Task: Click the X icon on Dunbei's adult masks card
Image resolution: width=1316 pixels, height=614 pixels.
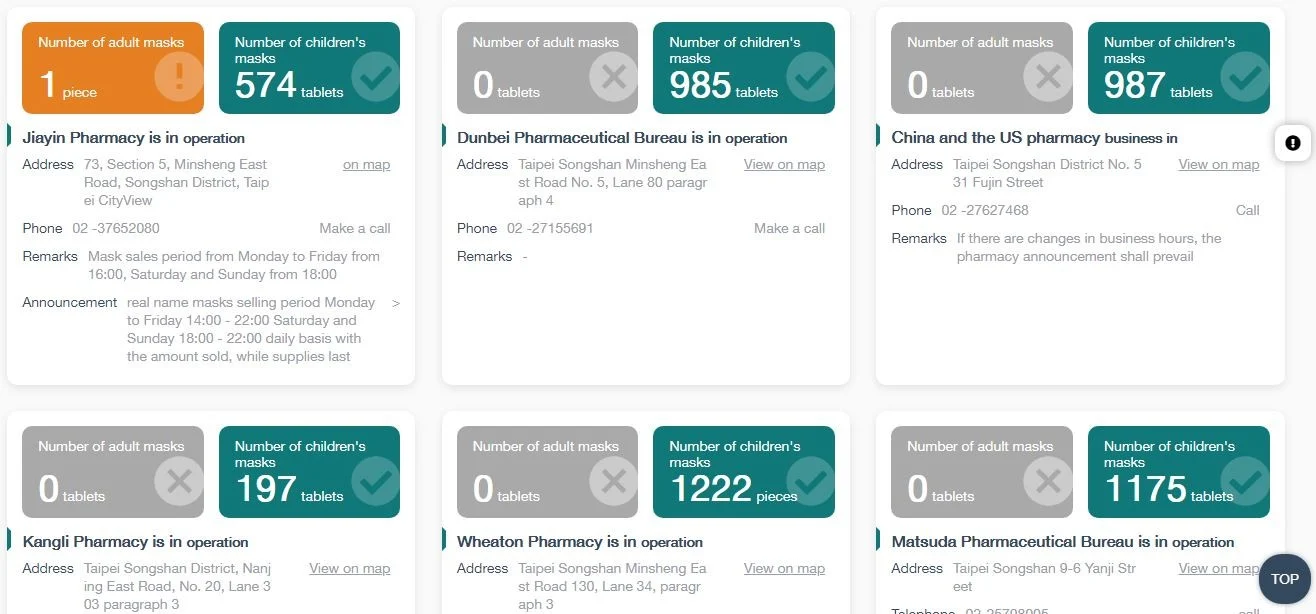Action: coord(614,77)
